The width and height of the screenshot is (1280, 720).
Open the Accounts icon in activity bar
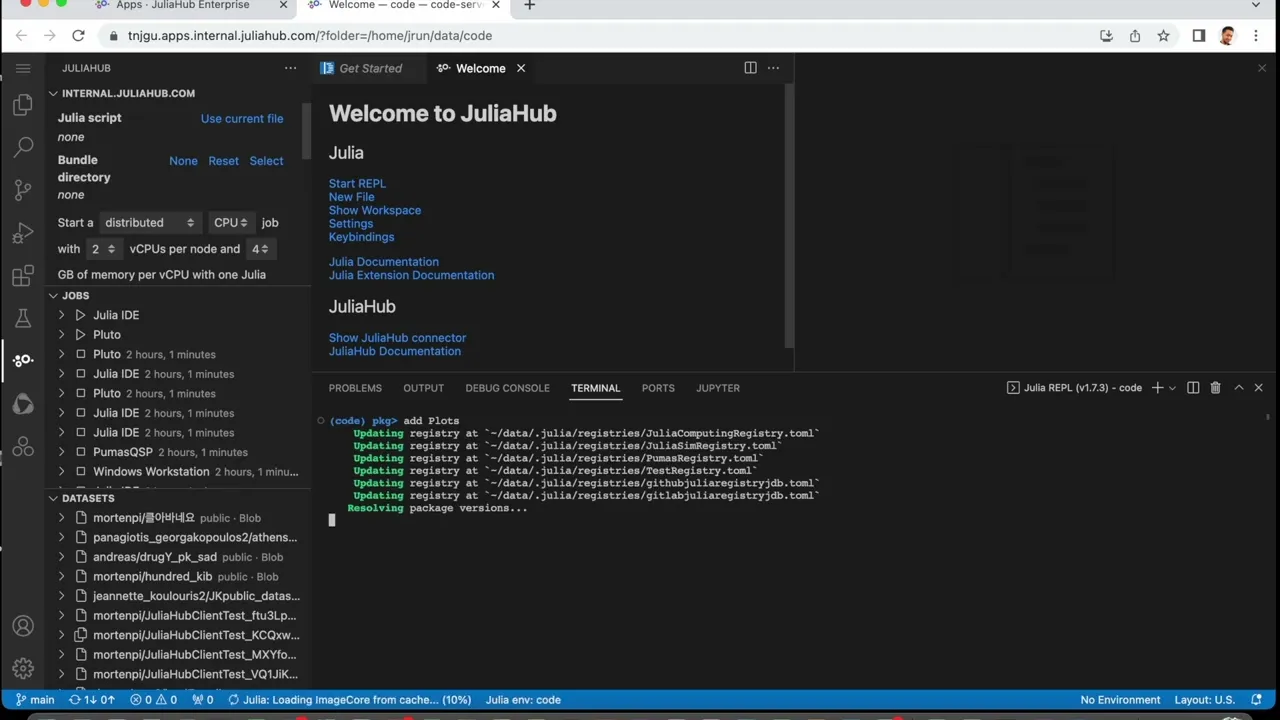pyautogui.click(x=23, y=626)
